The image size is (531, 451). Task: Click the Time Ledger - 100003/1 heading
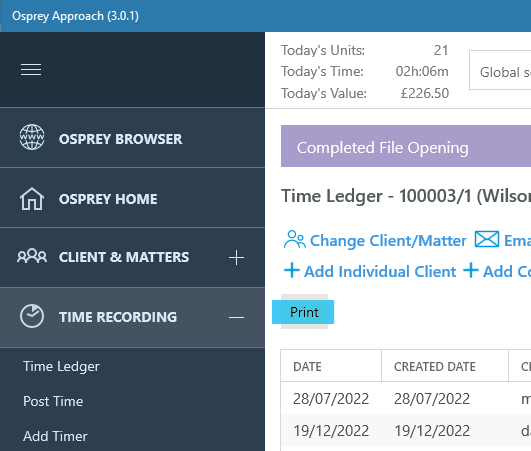(406, 196)
